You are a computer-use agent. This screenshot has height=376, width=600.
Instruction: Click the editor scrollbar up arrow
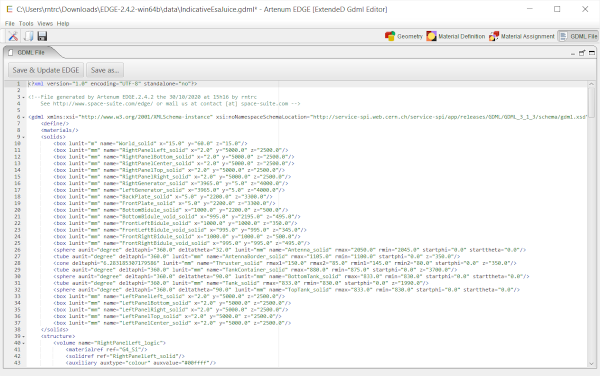[592, 84]
